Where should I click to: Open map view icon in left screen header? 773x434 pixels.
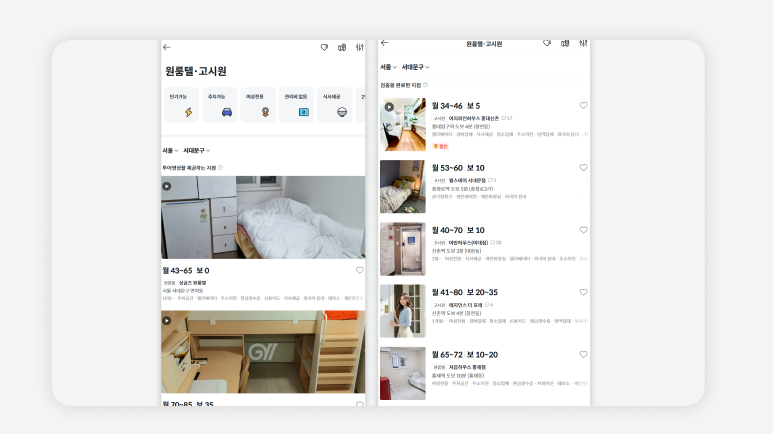point(342,47)
